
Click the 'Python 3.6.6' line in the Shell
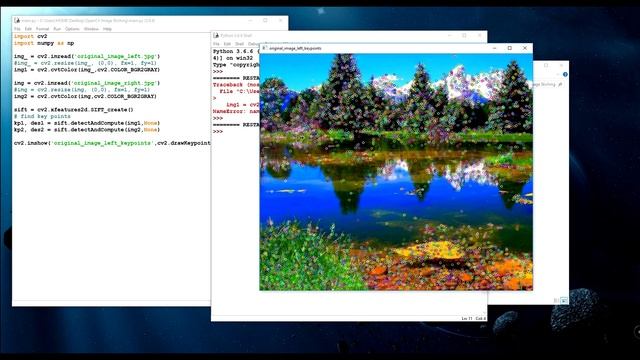[236, 51]
